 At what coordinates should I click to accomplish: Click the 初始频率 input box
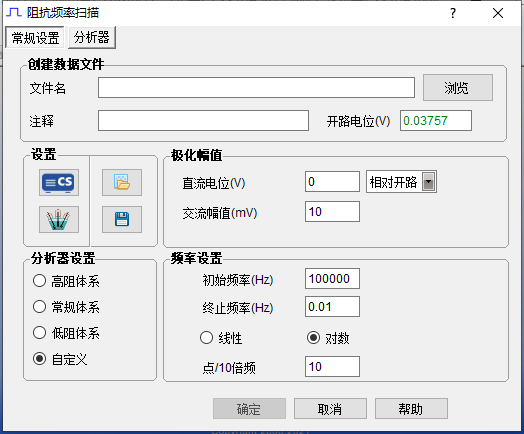(332, 279)
